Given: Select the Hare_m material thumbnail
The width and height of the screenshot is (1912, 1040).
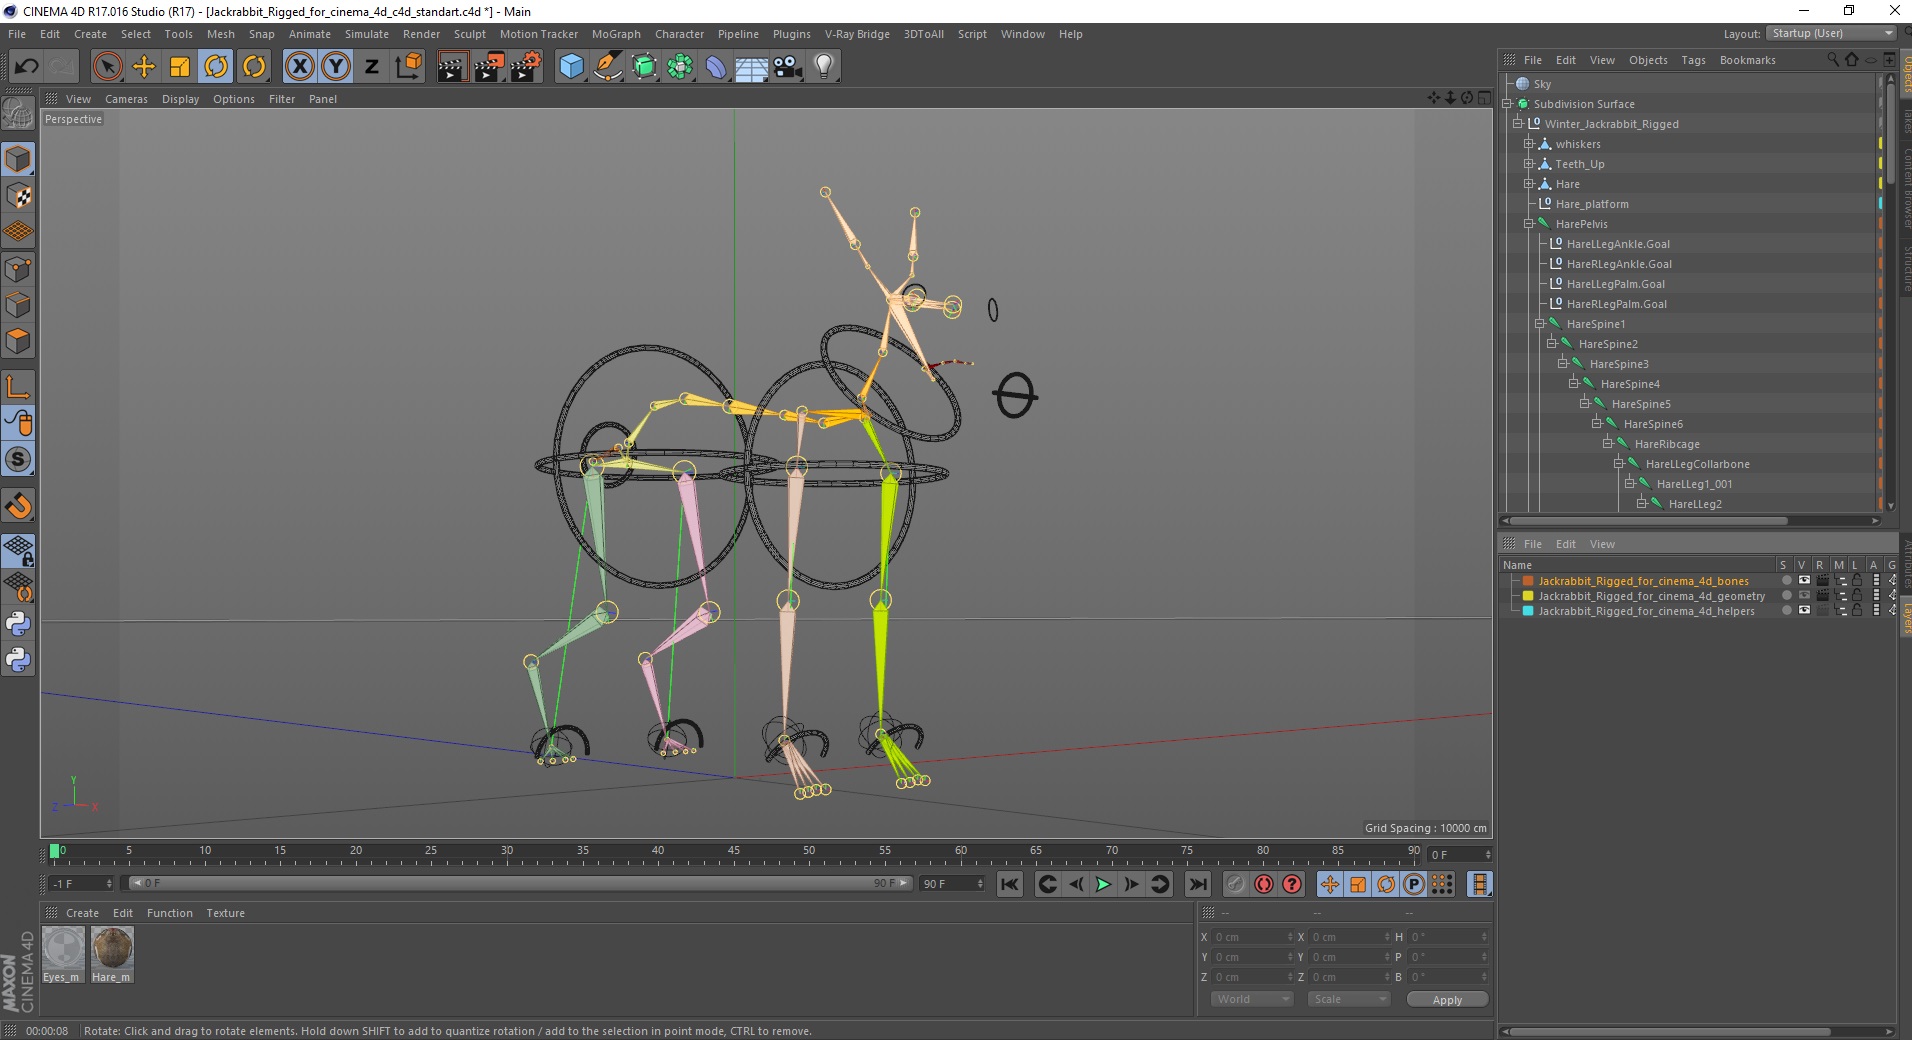Looking at the screenshot, I should click(x=112, y=955).
